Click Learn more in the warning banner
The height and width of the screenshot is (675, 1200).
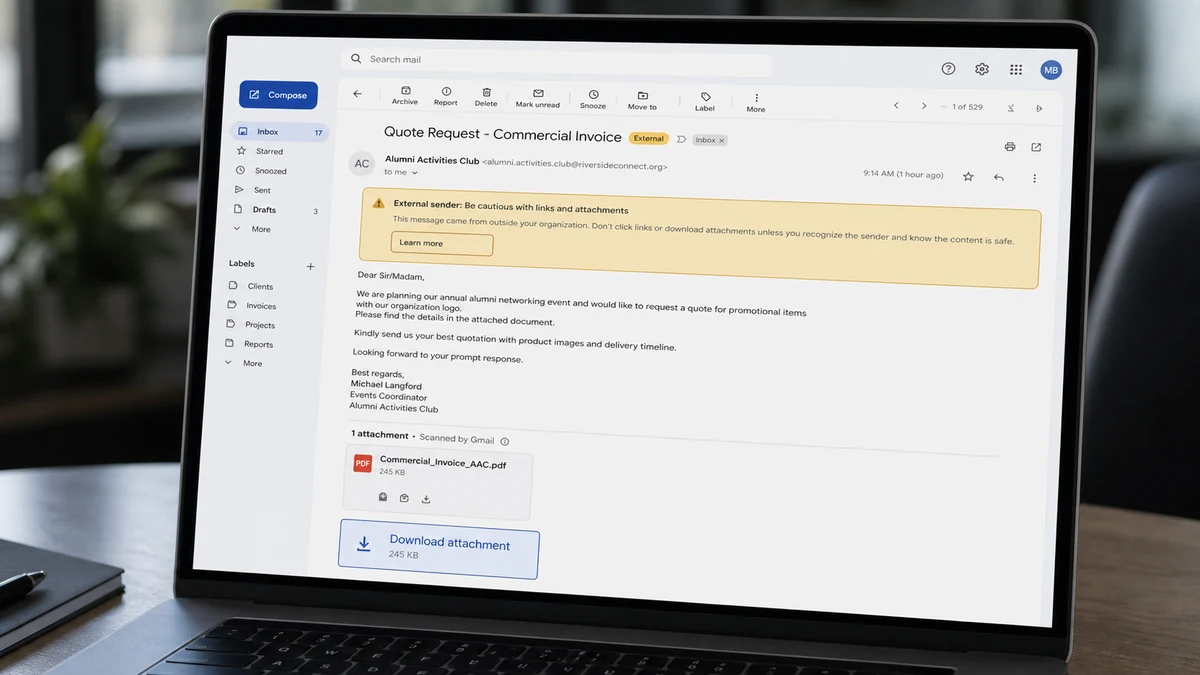pos(441,243)
